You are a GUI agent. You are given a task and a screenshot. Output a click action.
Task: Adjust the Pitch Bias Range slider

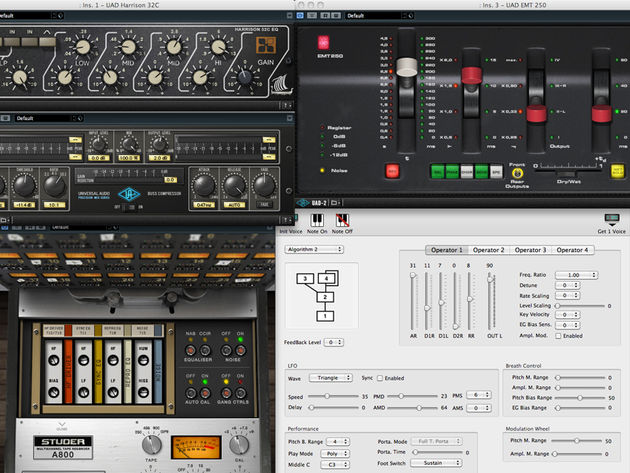581,398
